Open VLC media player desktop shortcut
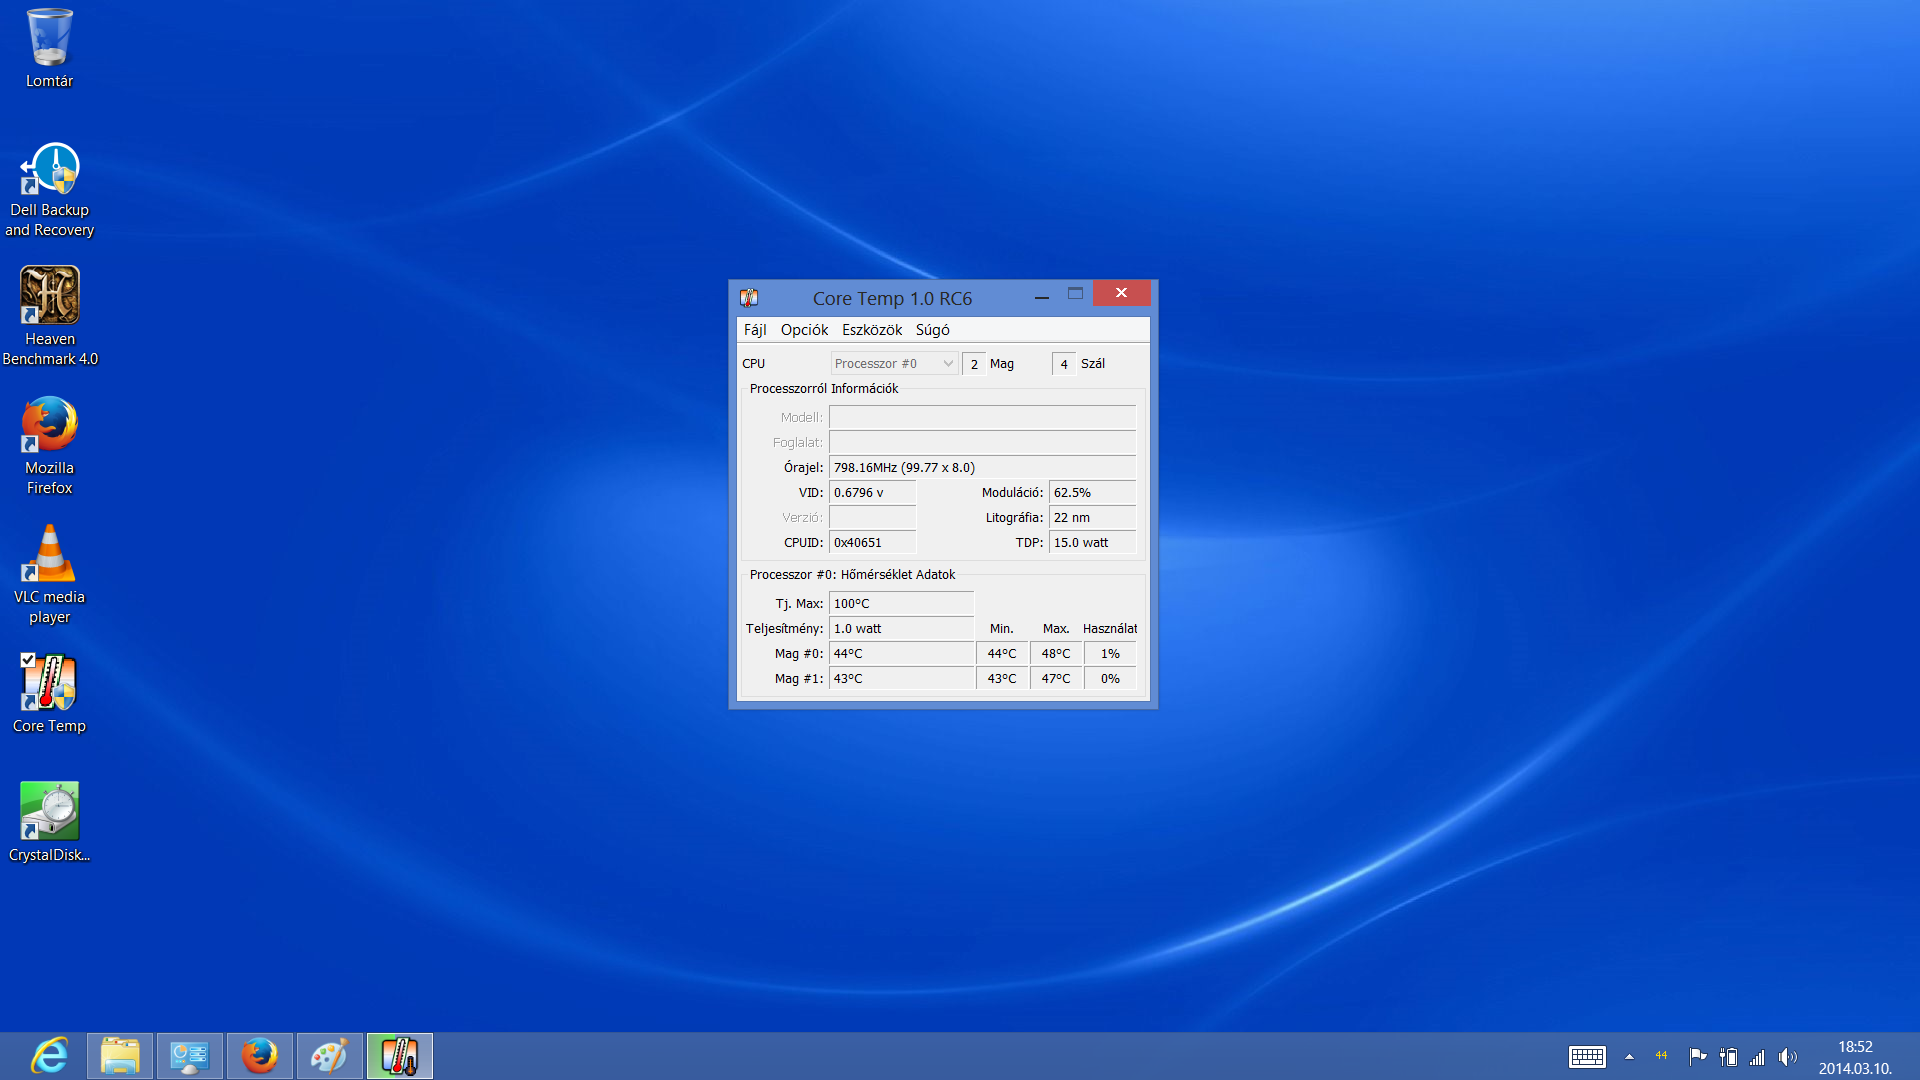 tap(50, 554)
